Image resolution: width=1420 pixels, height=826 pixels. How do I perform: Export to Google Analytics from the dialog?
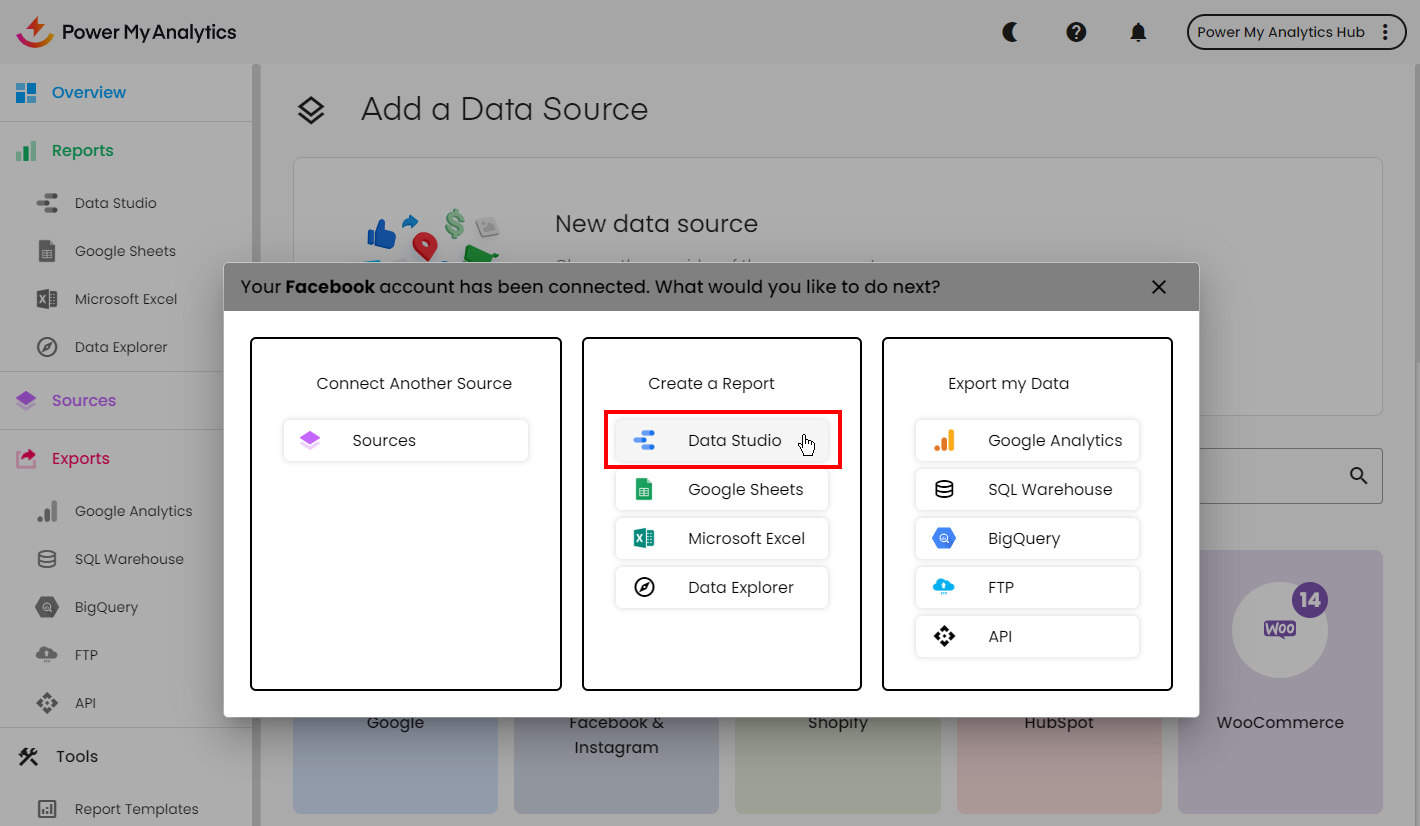tap(1027, 440)
